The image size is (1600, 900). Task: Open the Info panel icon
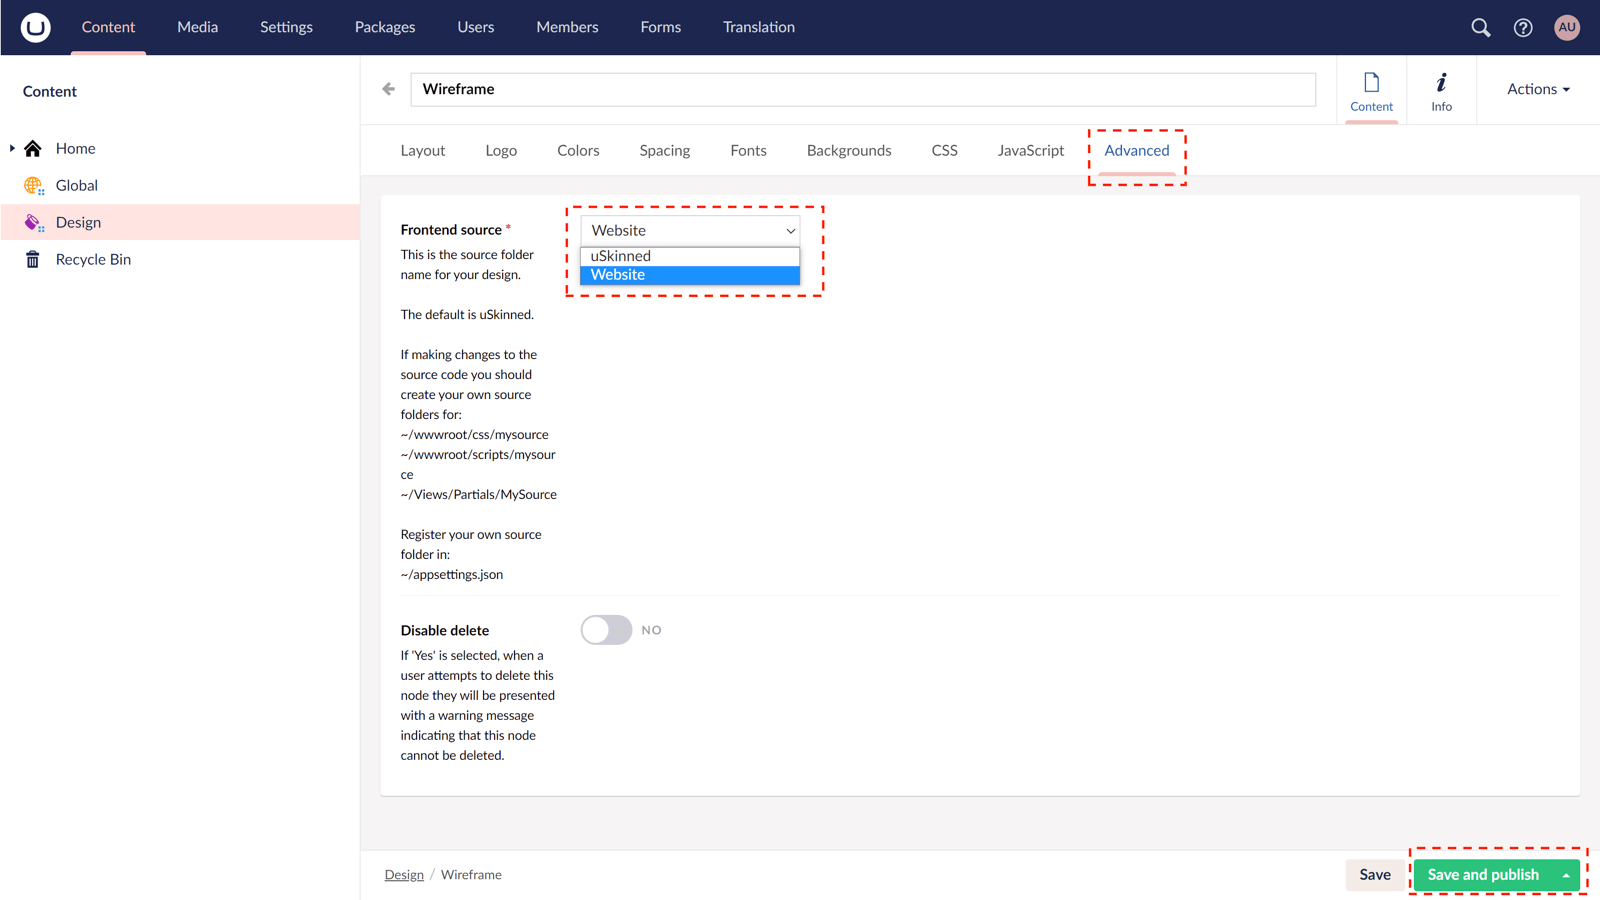[1441, 89]
